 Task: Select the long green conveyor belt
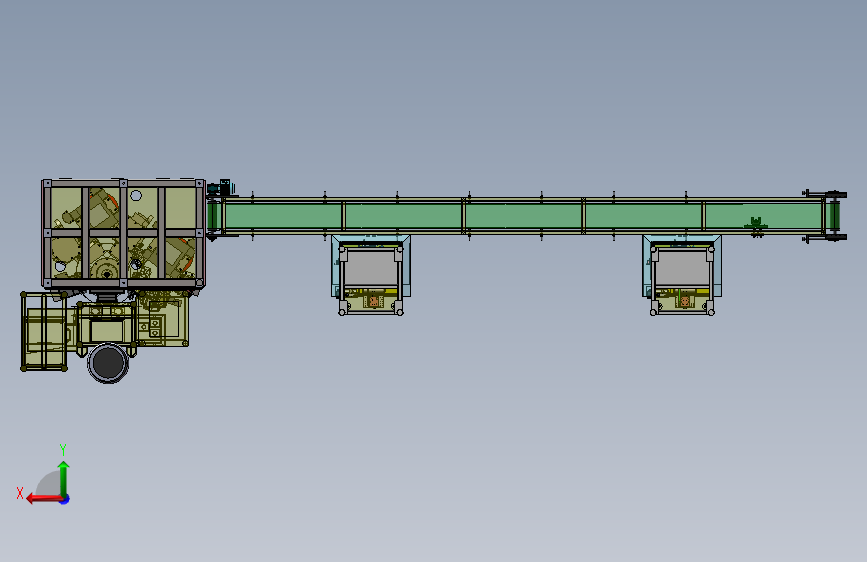coord(523,216)
